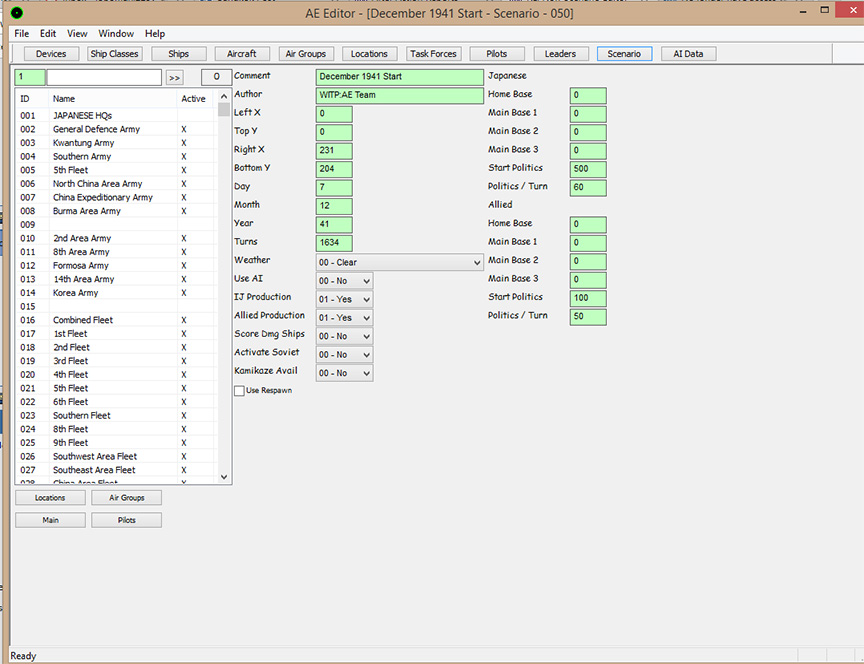Click the Bottom Y field
The height and width of the screenshot is (664, 864).
[334, 169]
